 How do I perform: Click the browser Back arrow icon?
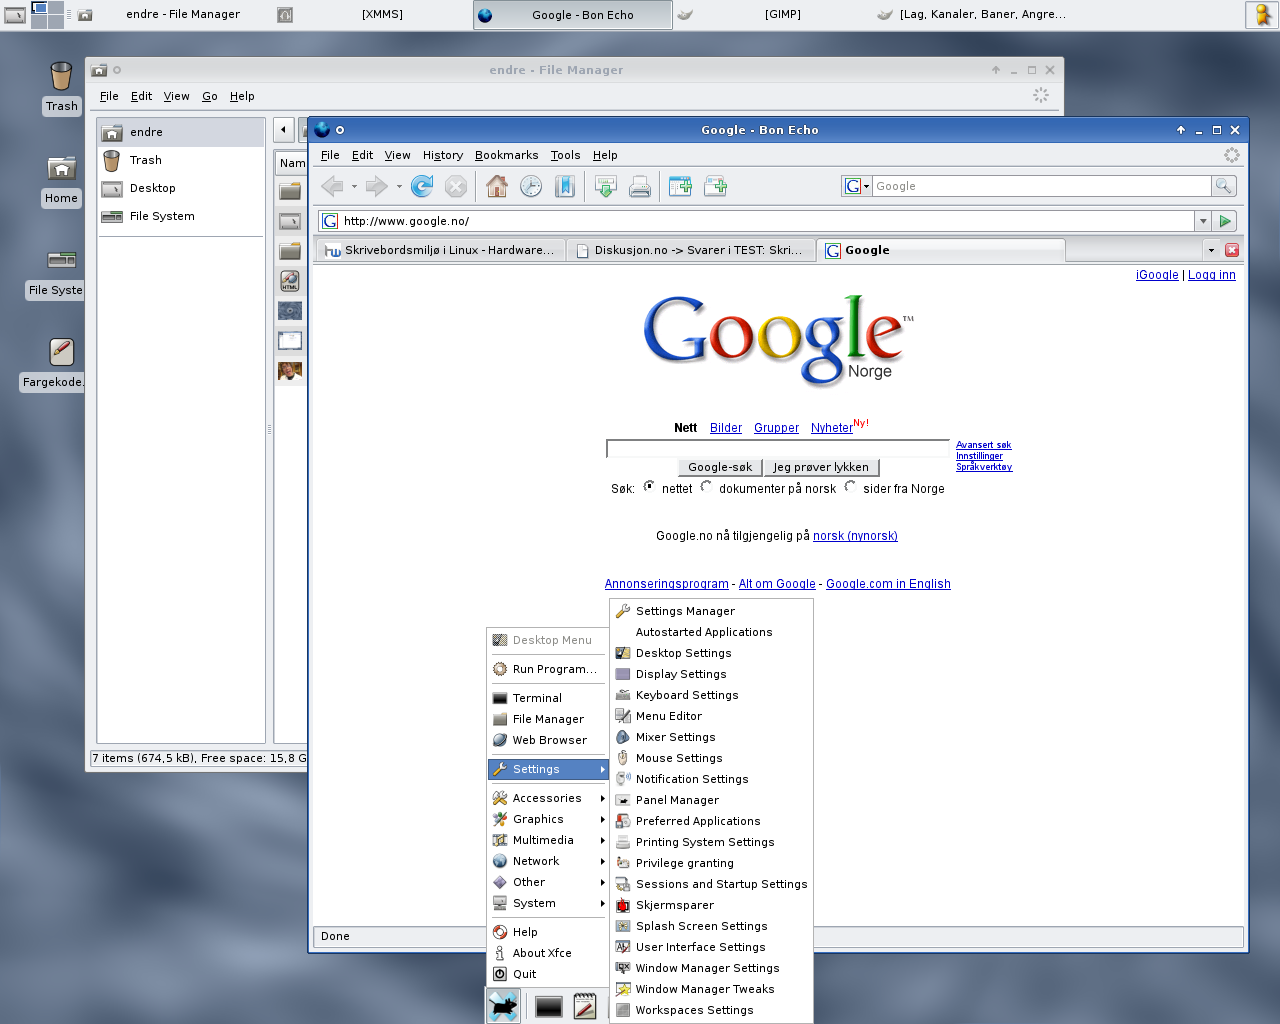(x=332, y=186)
